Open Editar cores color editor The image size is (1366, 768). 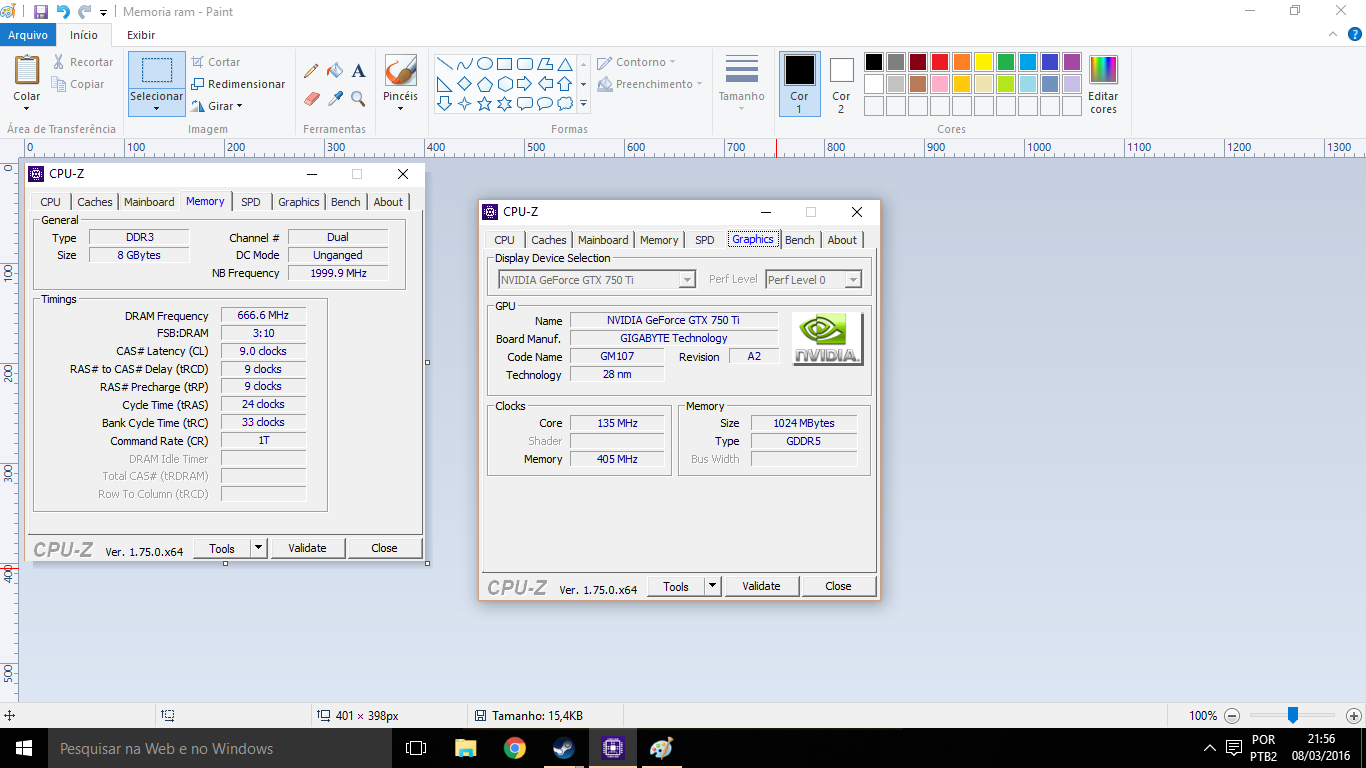1103,84
